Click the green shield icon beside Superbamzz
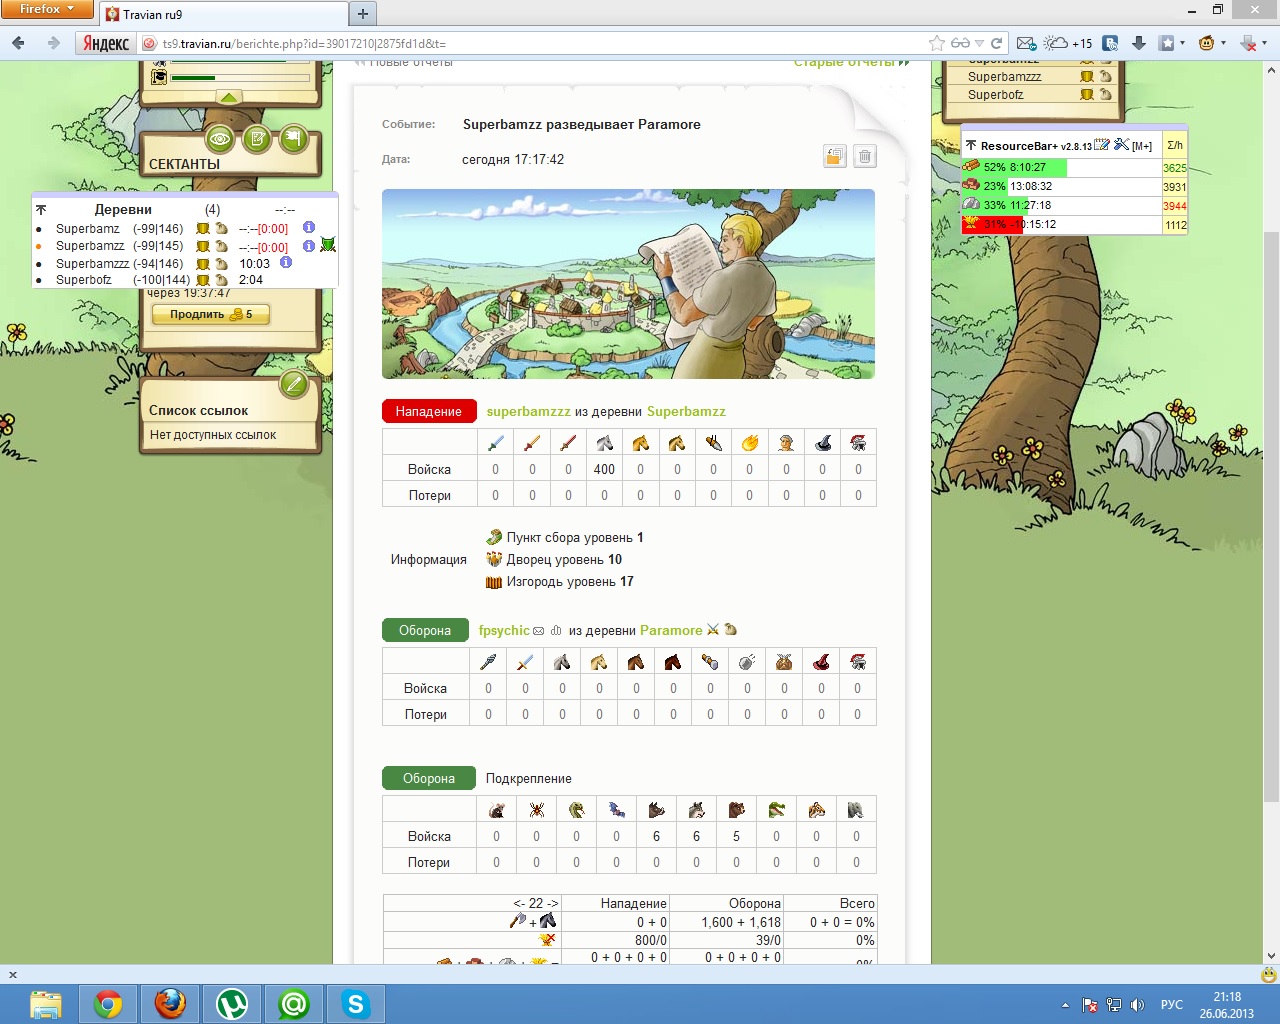The width and height of the screenshot is (1280, 1024). coord(328,246)
